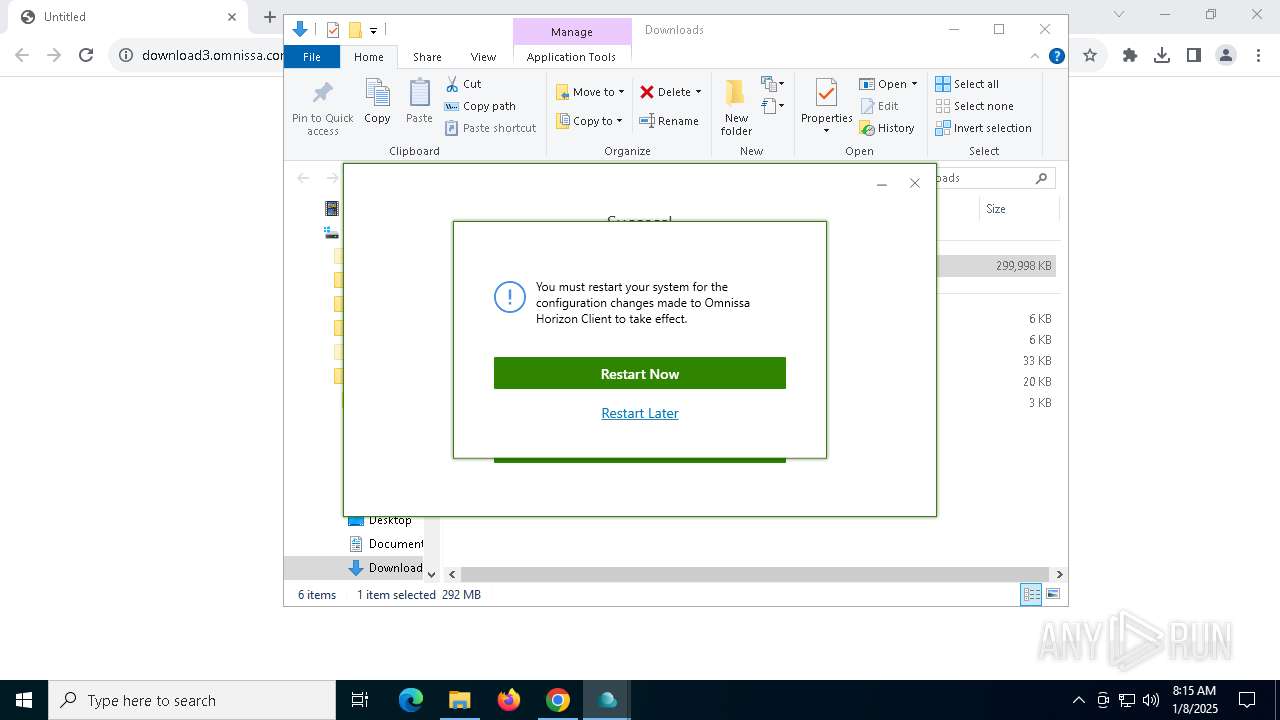Open file History from ribbon
1280x720 pixels.
click(887, 128)
